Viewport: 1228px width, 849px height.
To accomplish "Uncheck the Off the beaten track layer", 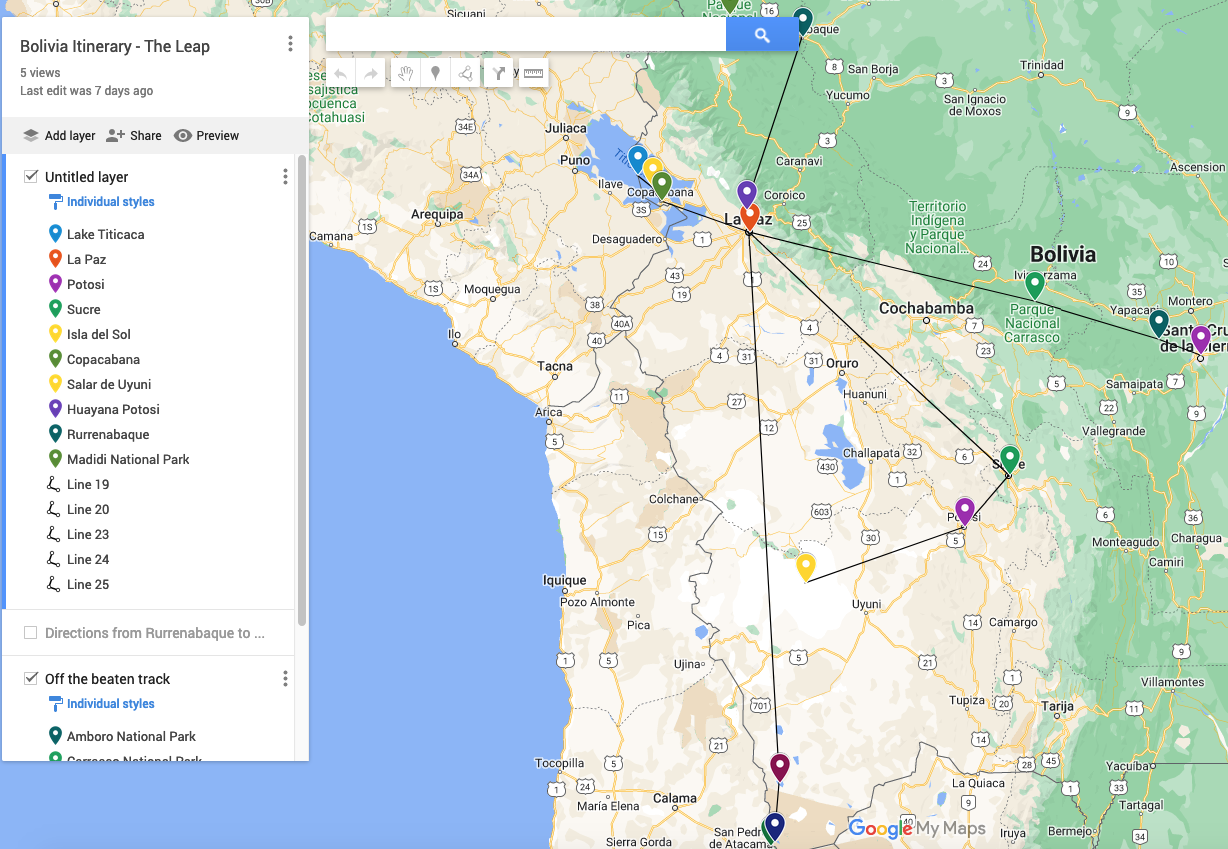I will pyautogui.click(x=31, y=679).
